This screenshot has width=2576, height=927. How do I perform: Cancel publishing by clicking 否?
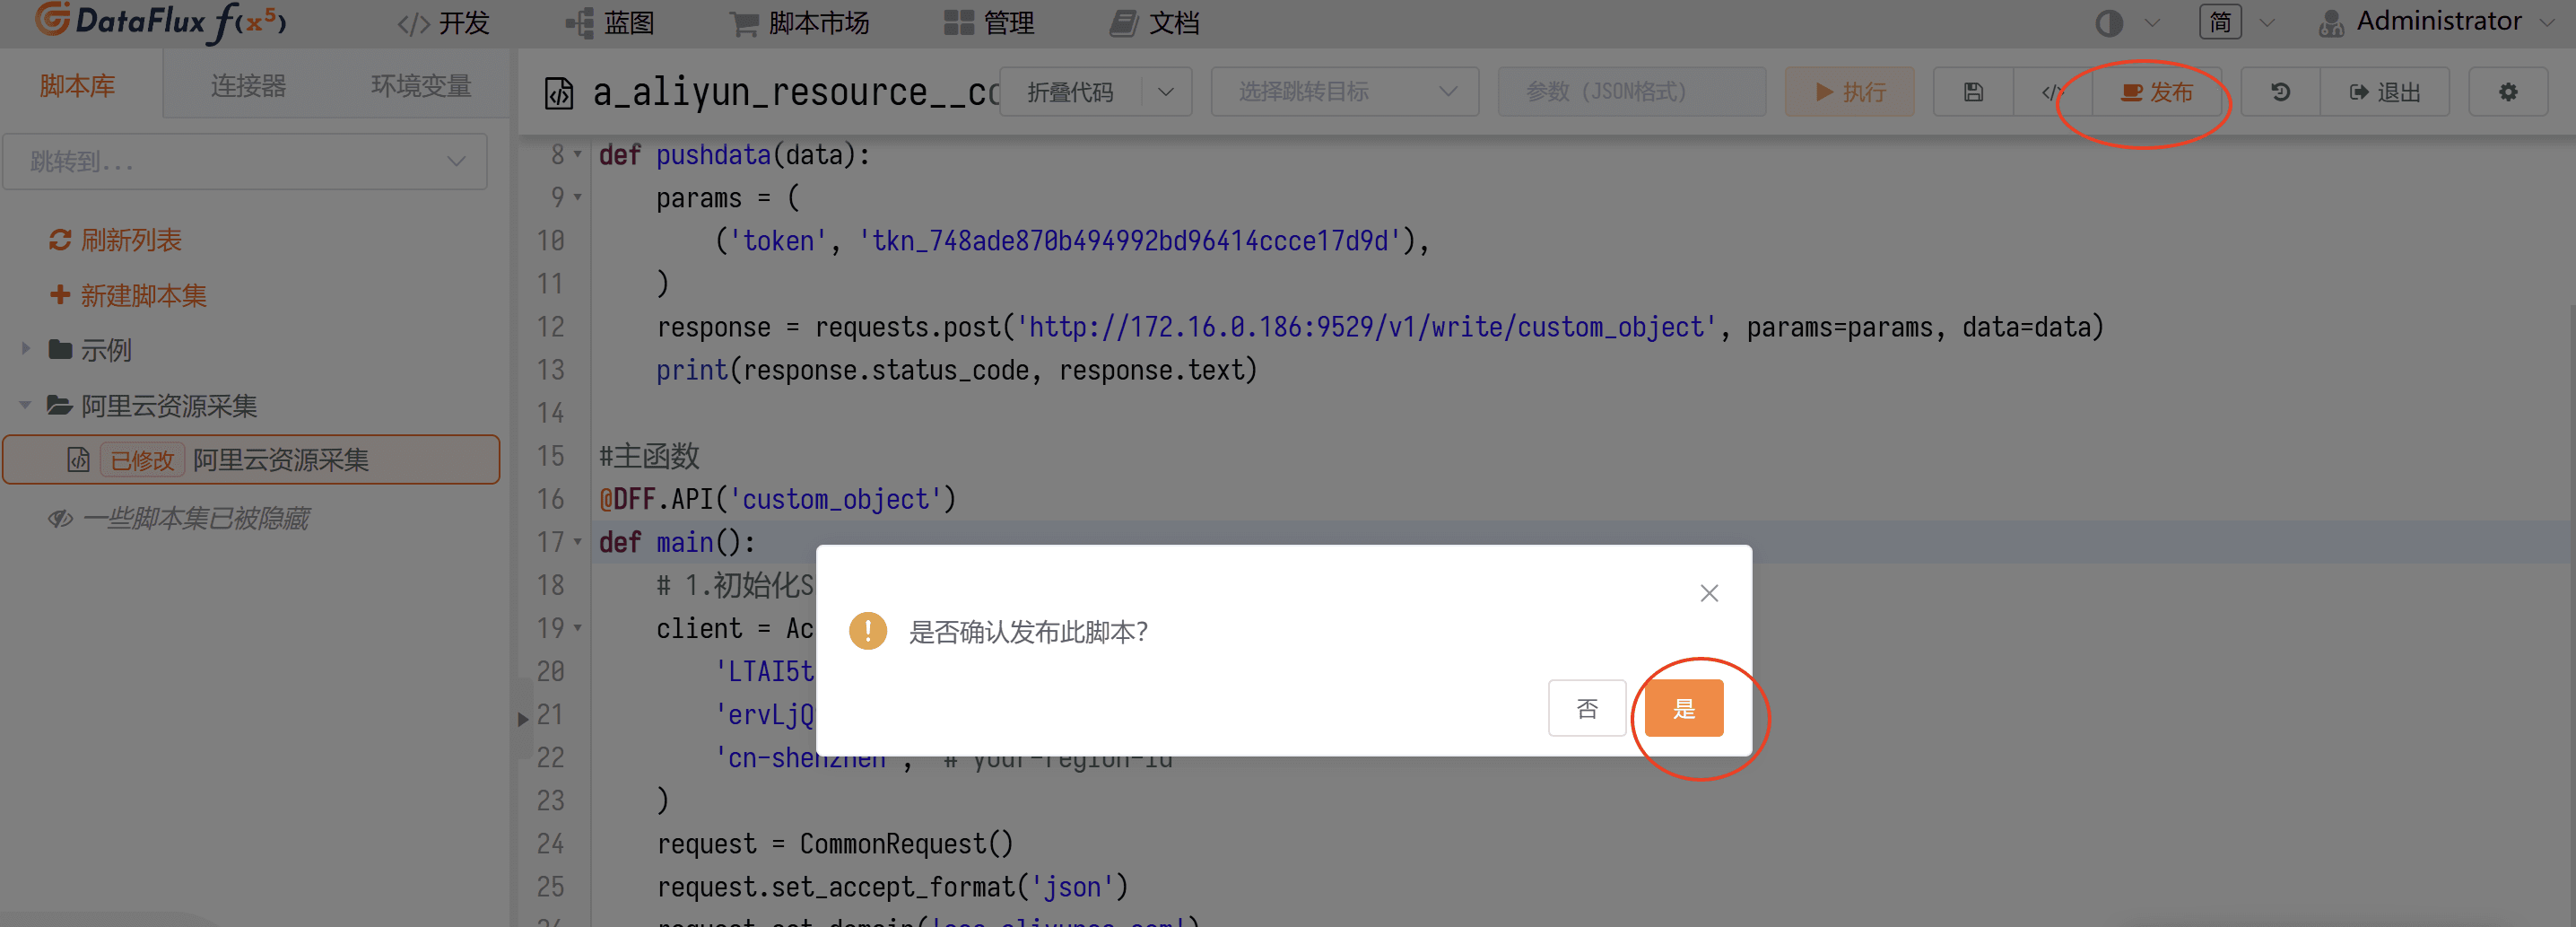[x=1586, y=708]
